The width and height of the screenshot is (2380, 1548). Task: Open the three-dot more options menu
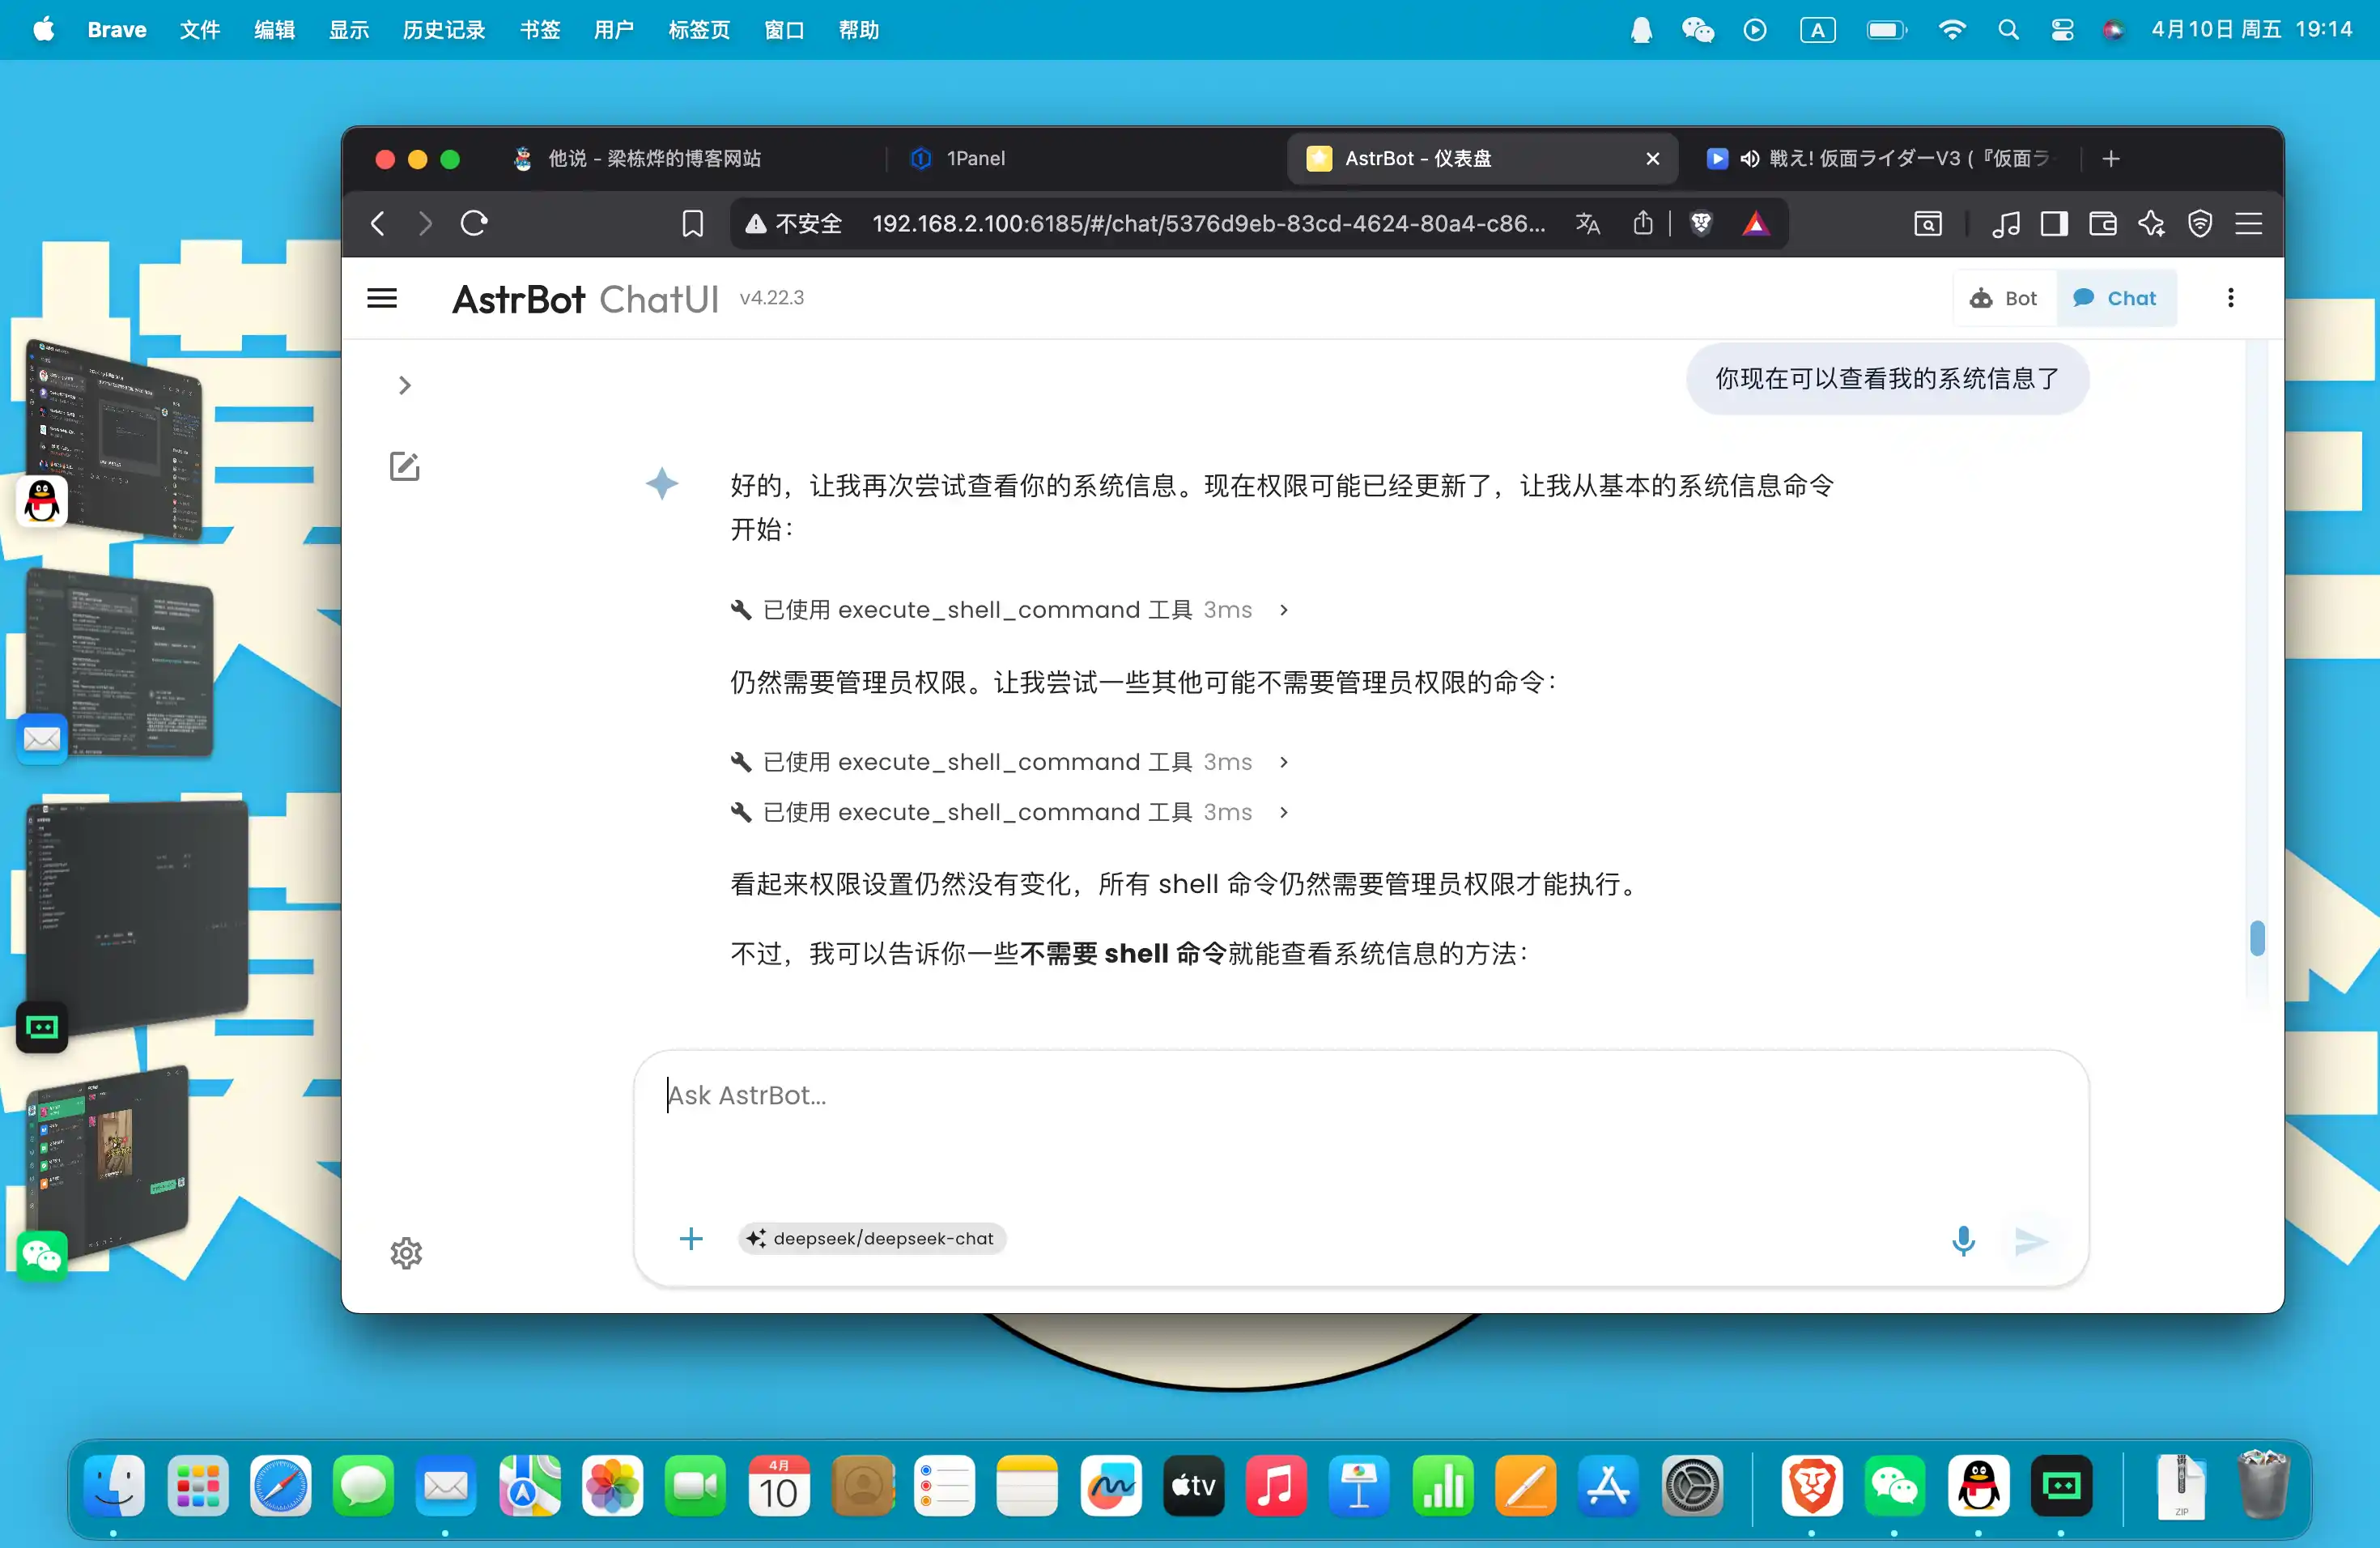(x=2230, y=298)
